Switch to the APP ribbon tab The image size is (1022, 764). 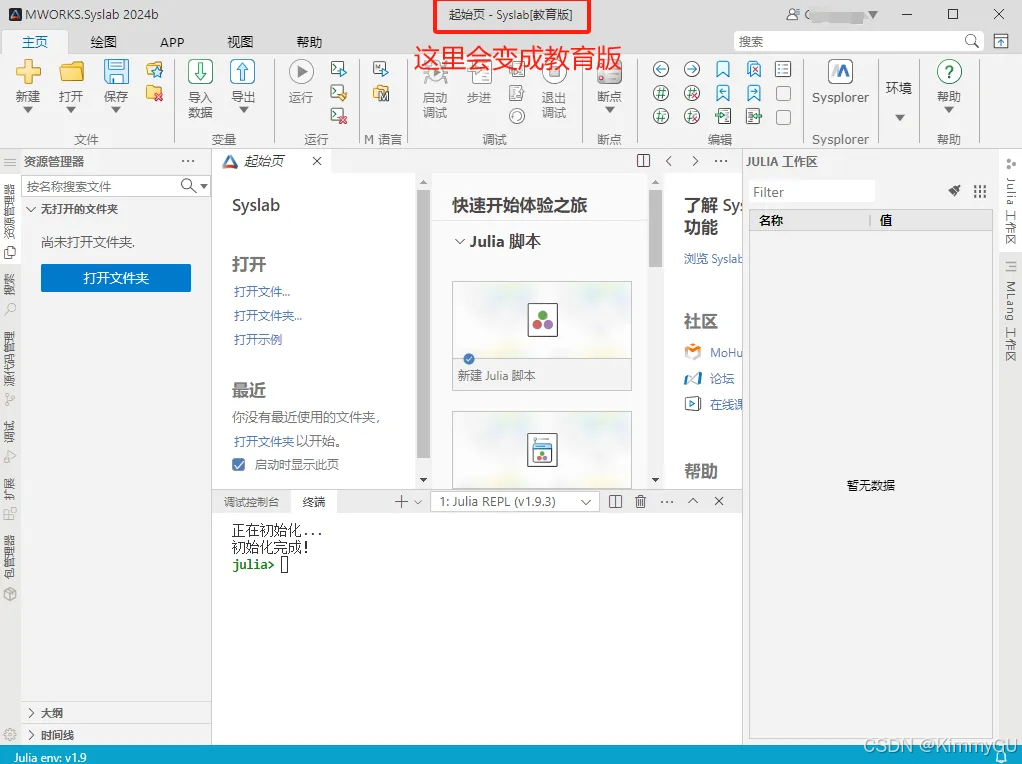click(172, 42)
